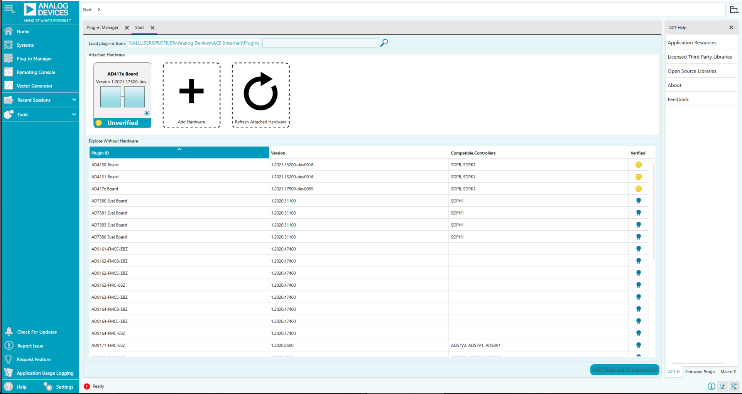This screenshot has height=394, width=742.
Task: Click the folder icon at top right
Action: coord(733,9)
